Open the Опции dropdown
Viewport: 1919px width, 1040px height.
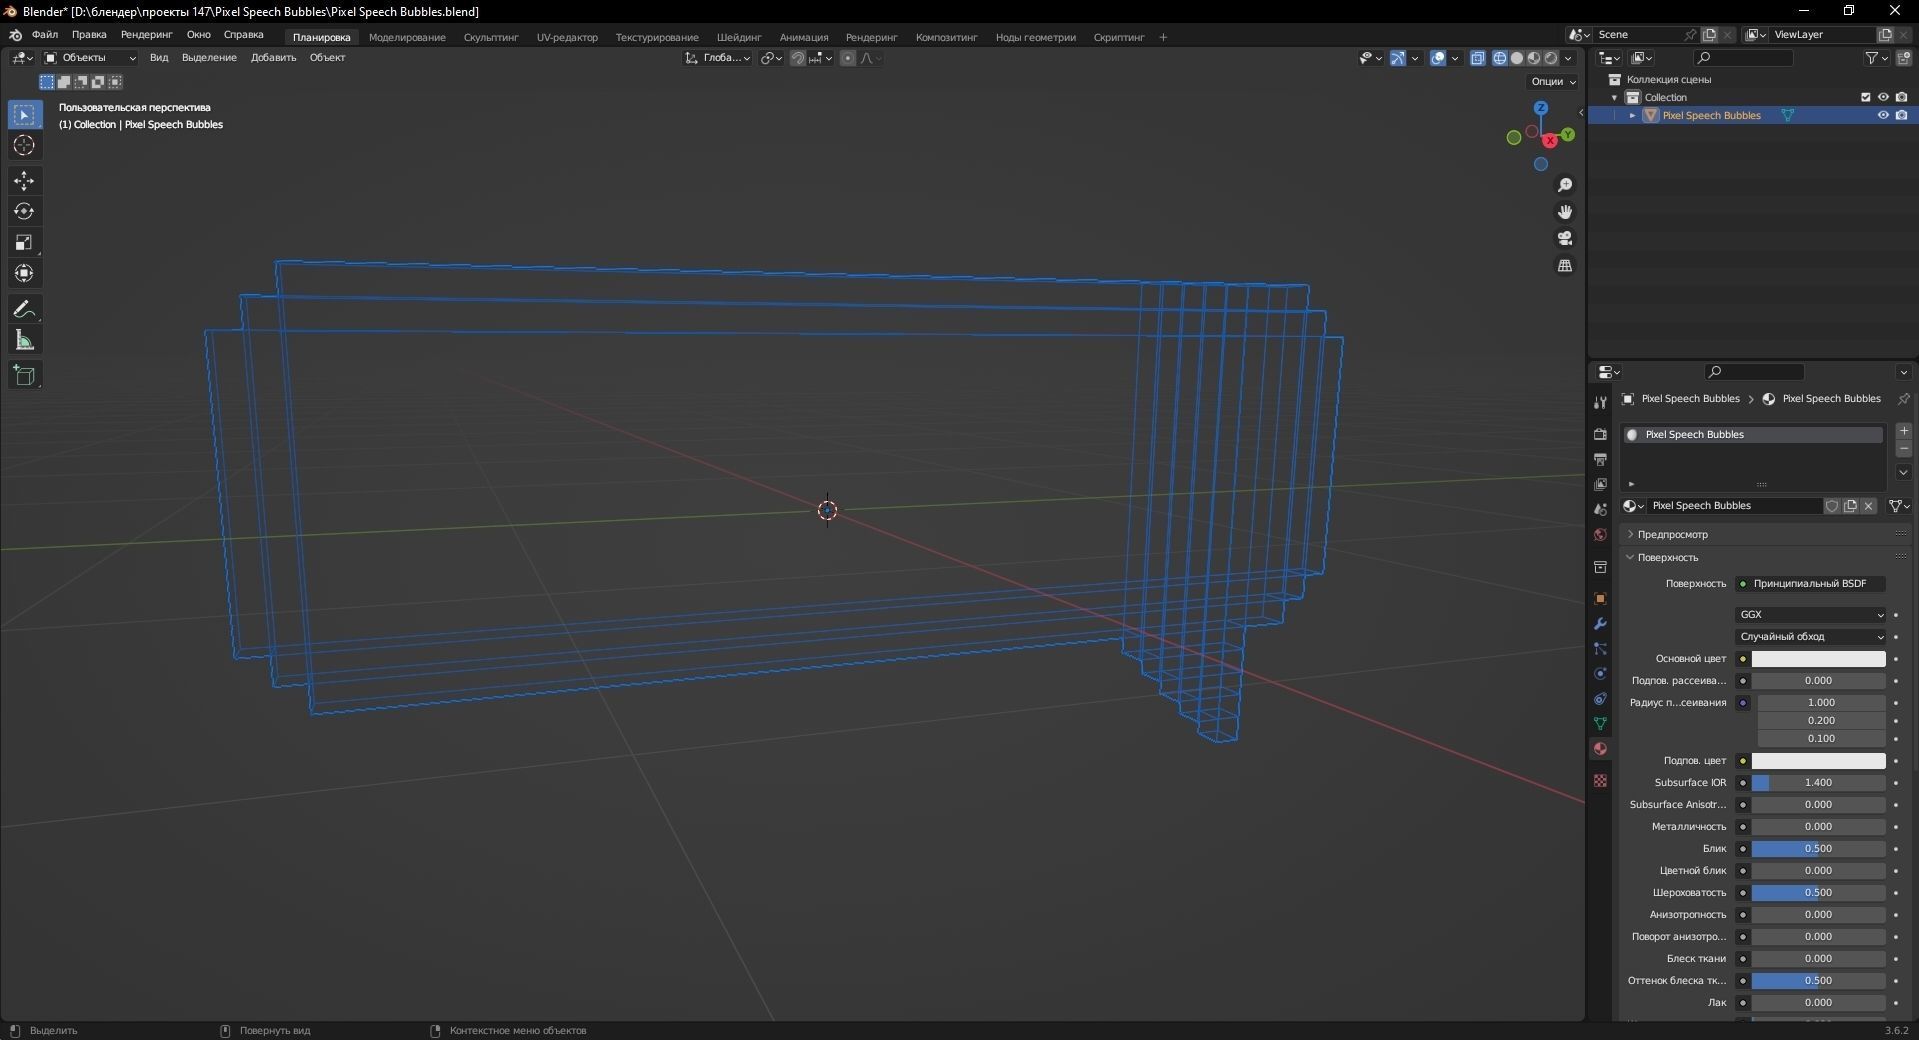(1553, 81)
